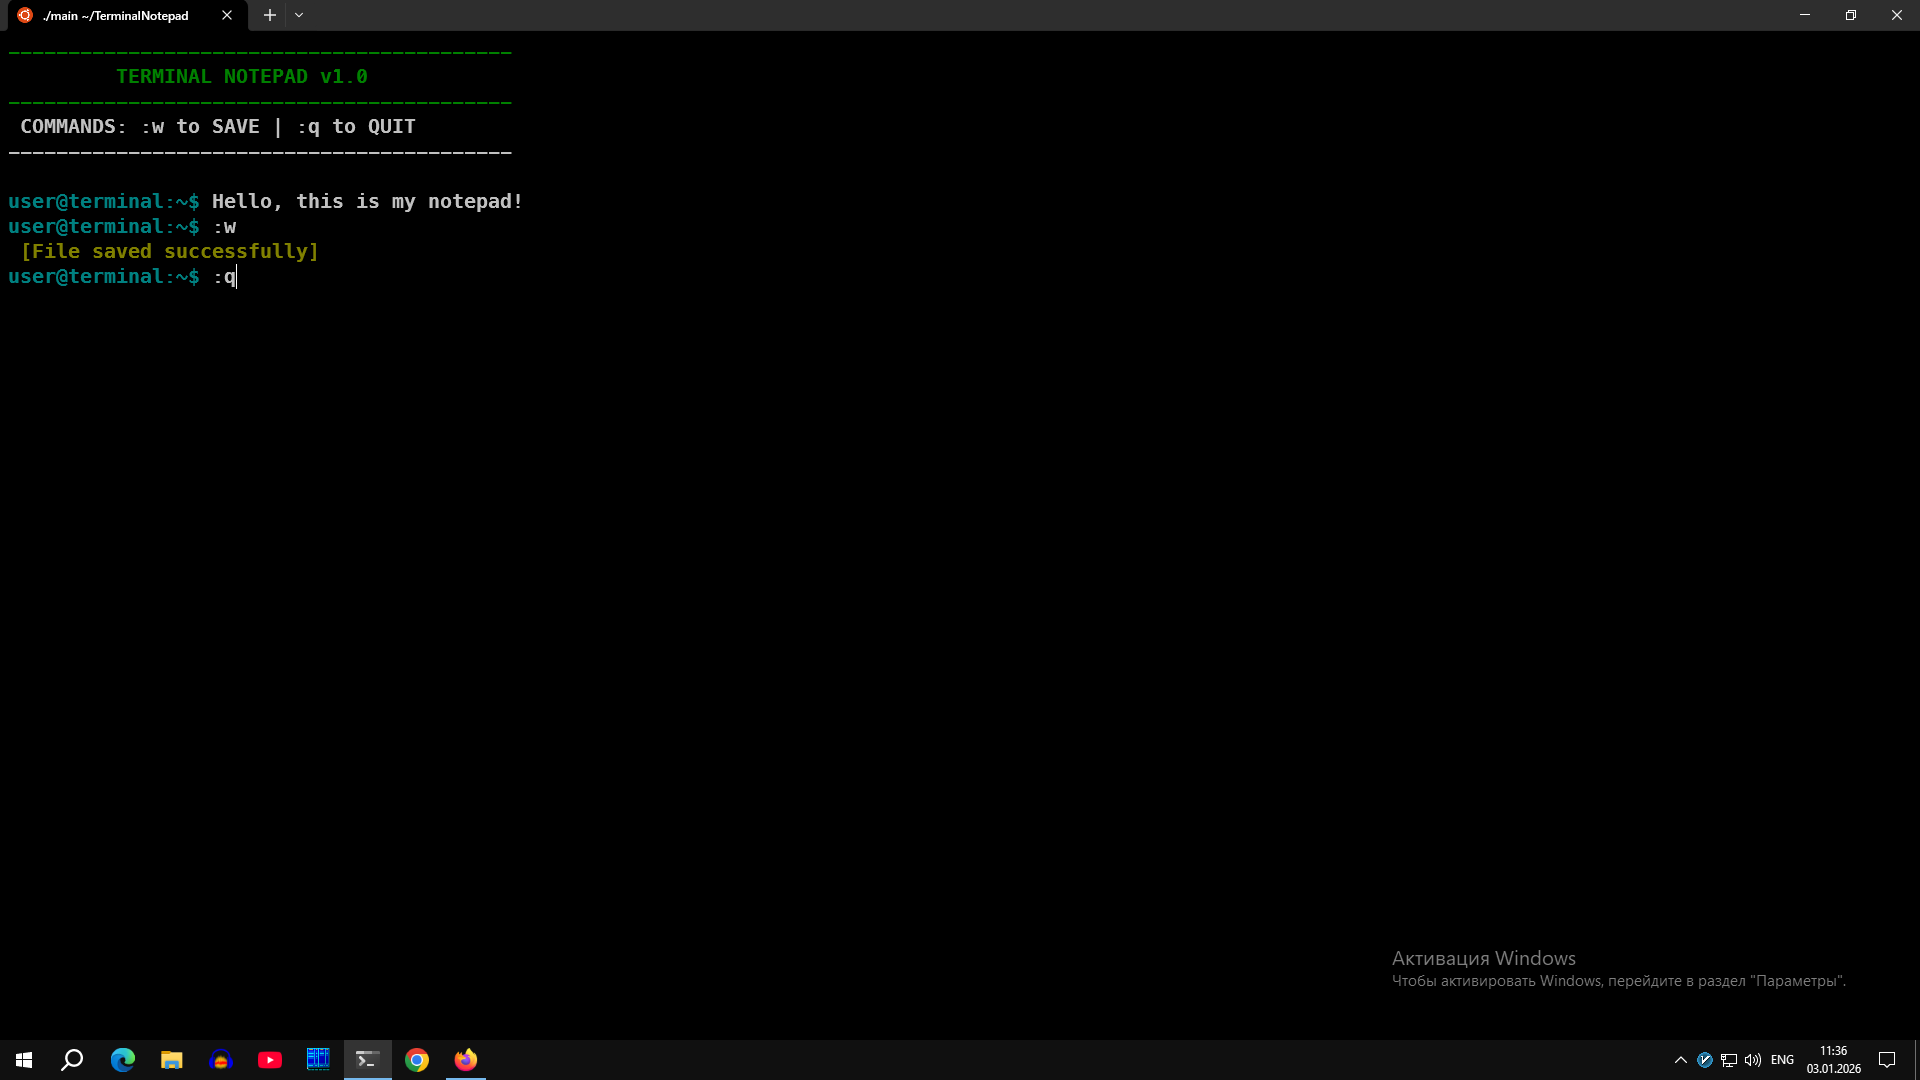This screenshot has width=1920, height=1080.
Task: Open Windows Search from the taskbar
Action: (71, 1059)
